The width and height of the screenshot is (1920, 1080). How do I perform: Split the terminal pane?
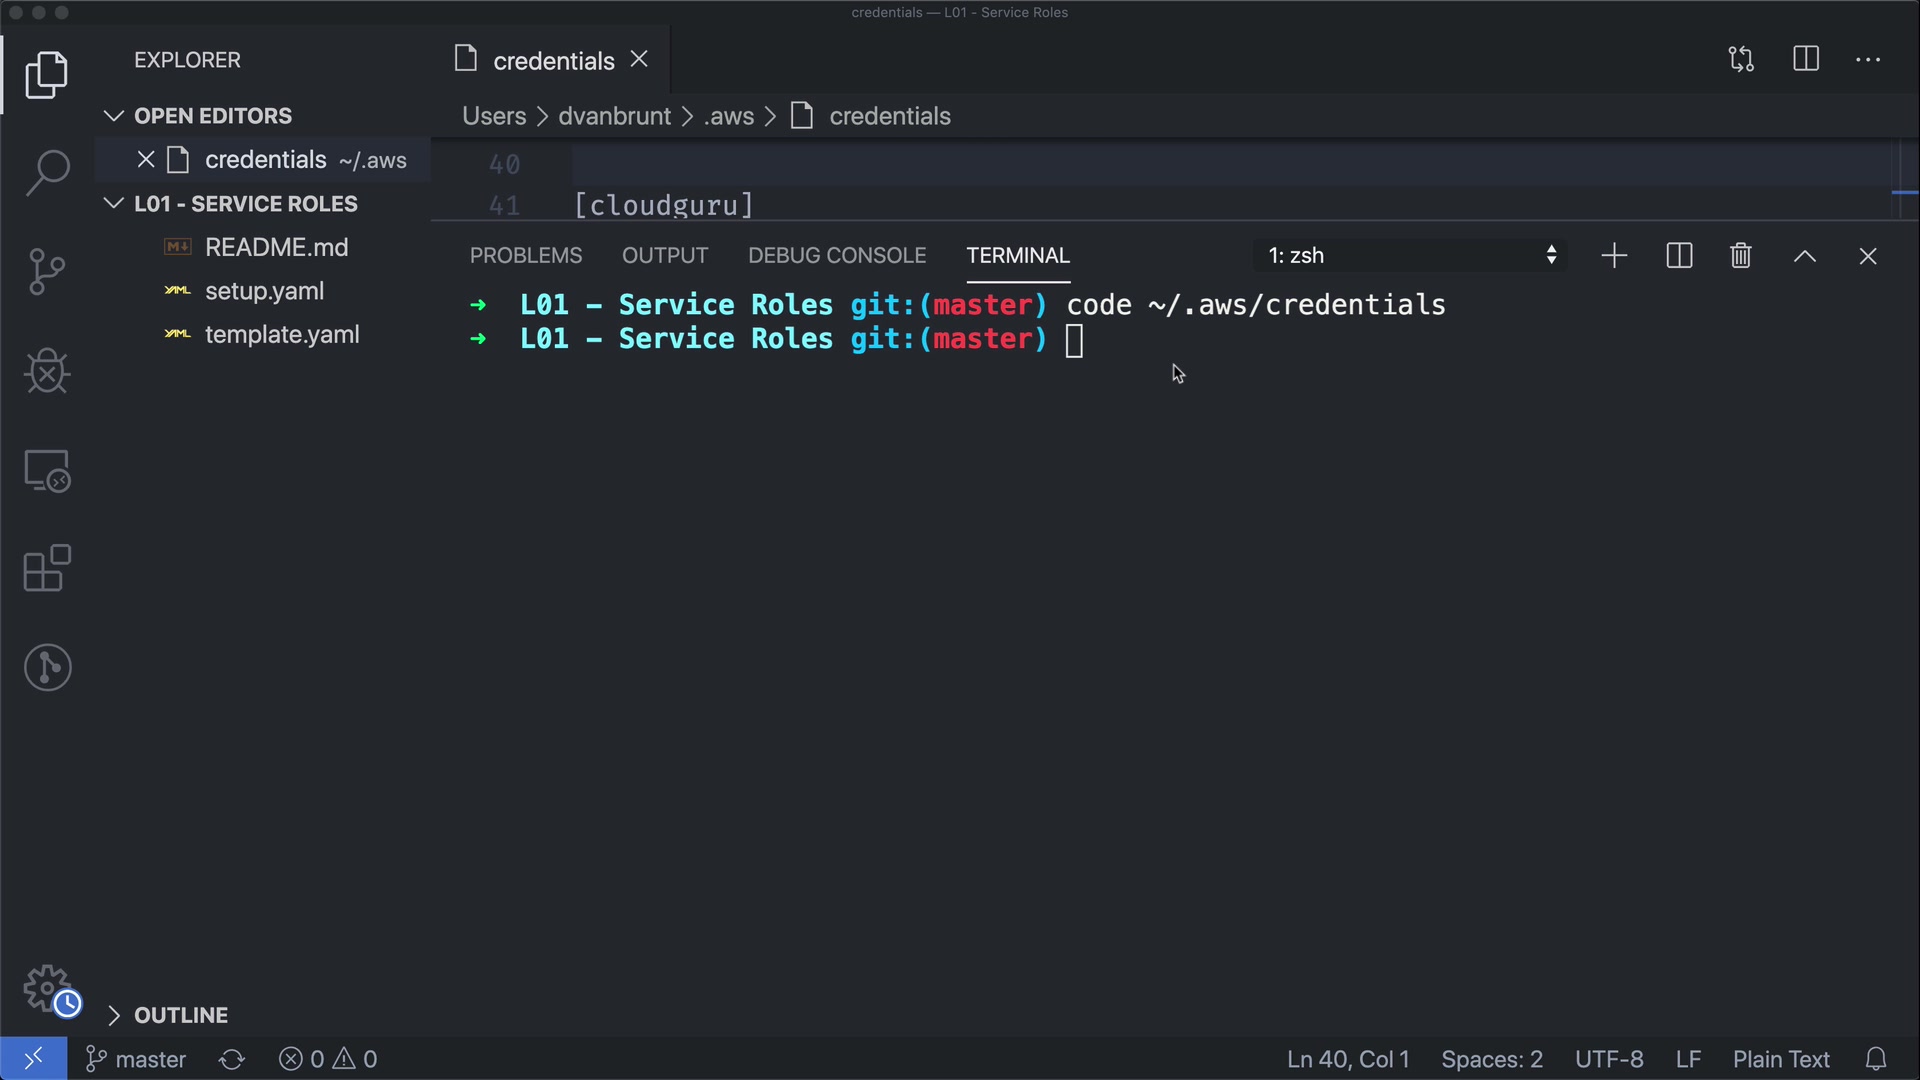pos(1679,256)
